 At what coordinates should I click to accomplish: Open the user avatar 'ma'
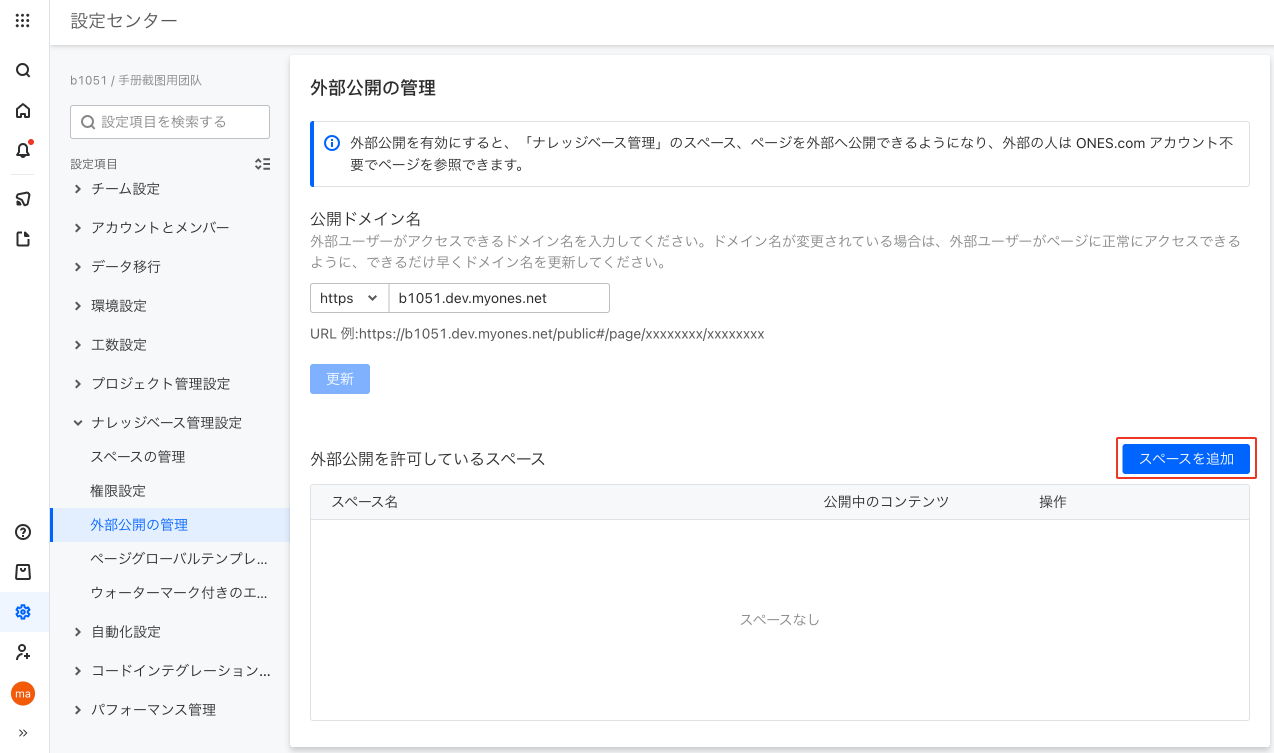23,693
